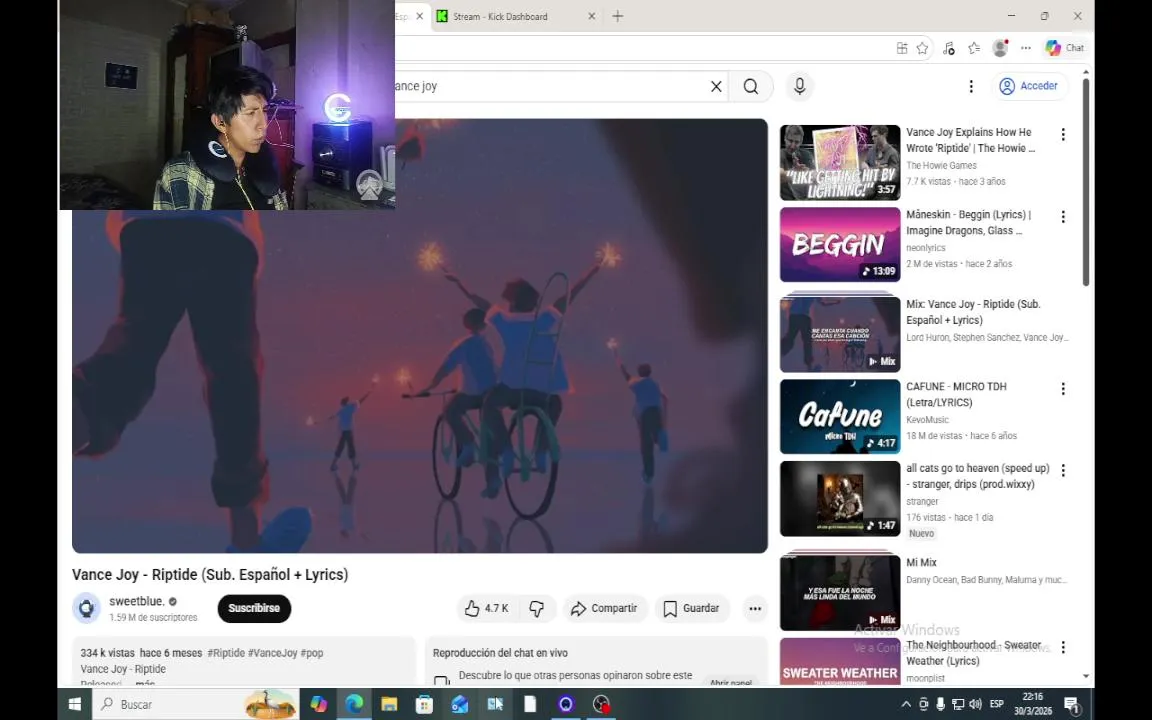Open Microsoft Store from the taskbar
The width and height of the screenshot is (1152, 720).
[x=424, y=705]
